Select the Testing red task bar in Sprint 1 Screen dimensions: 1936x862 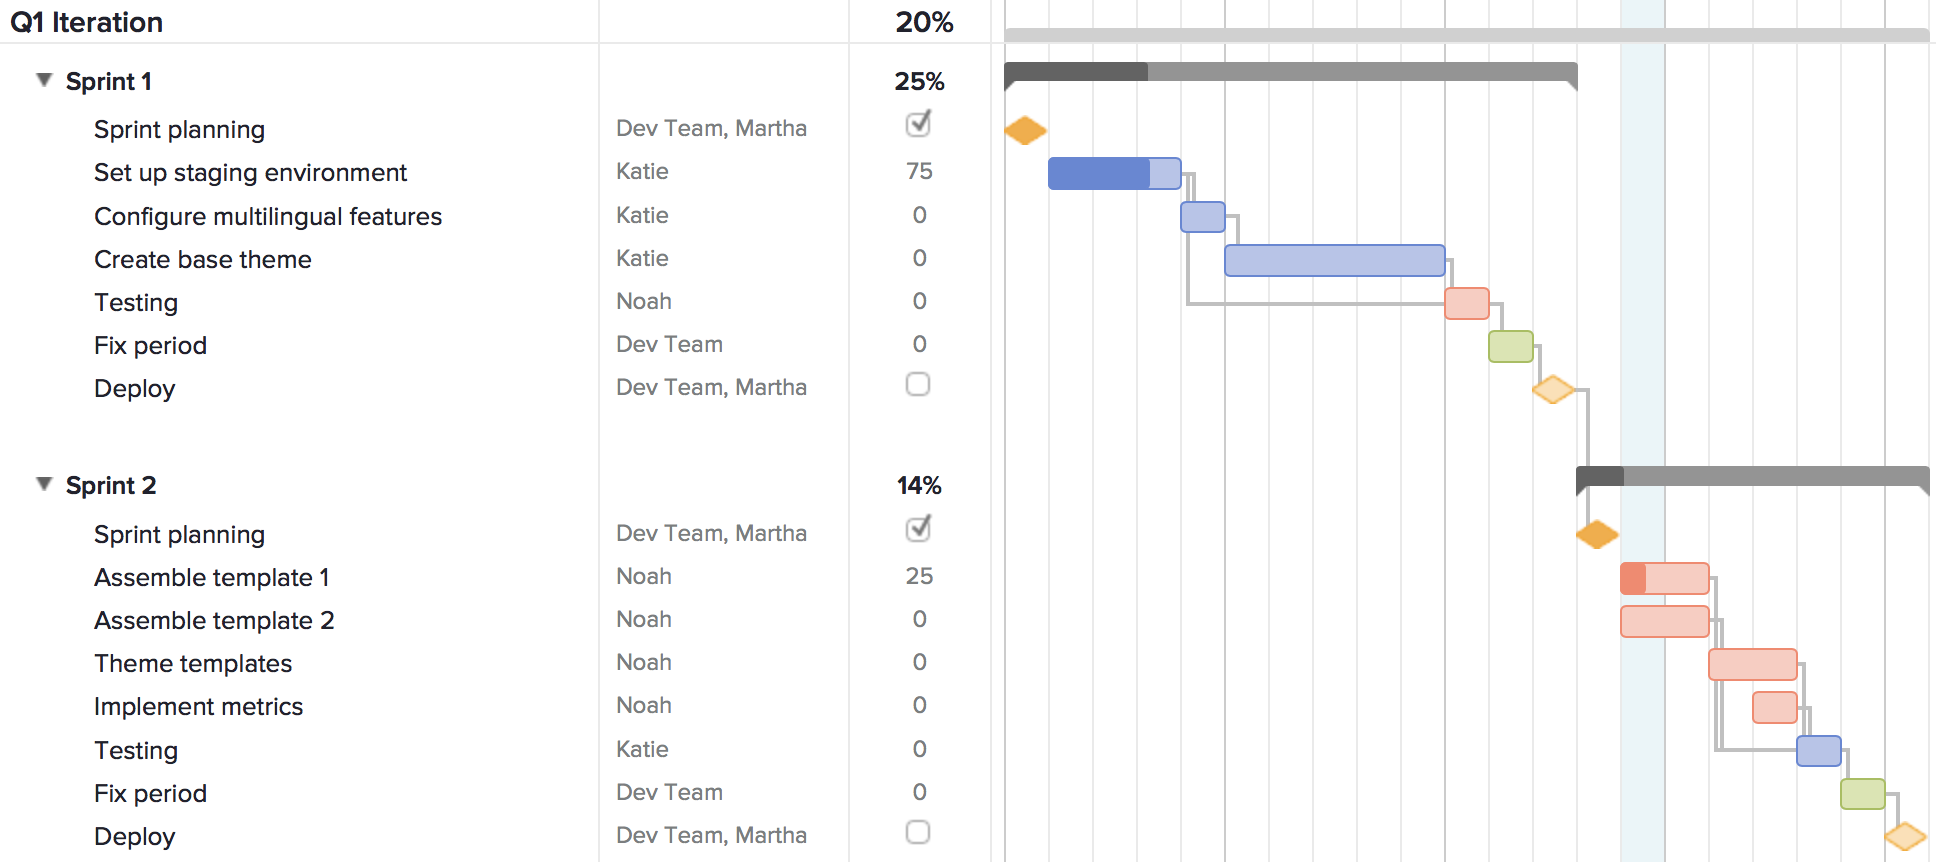[1465, 302]
